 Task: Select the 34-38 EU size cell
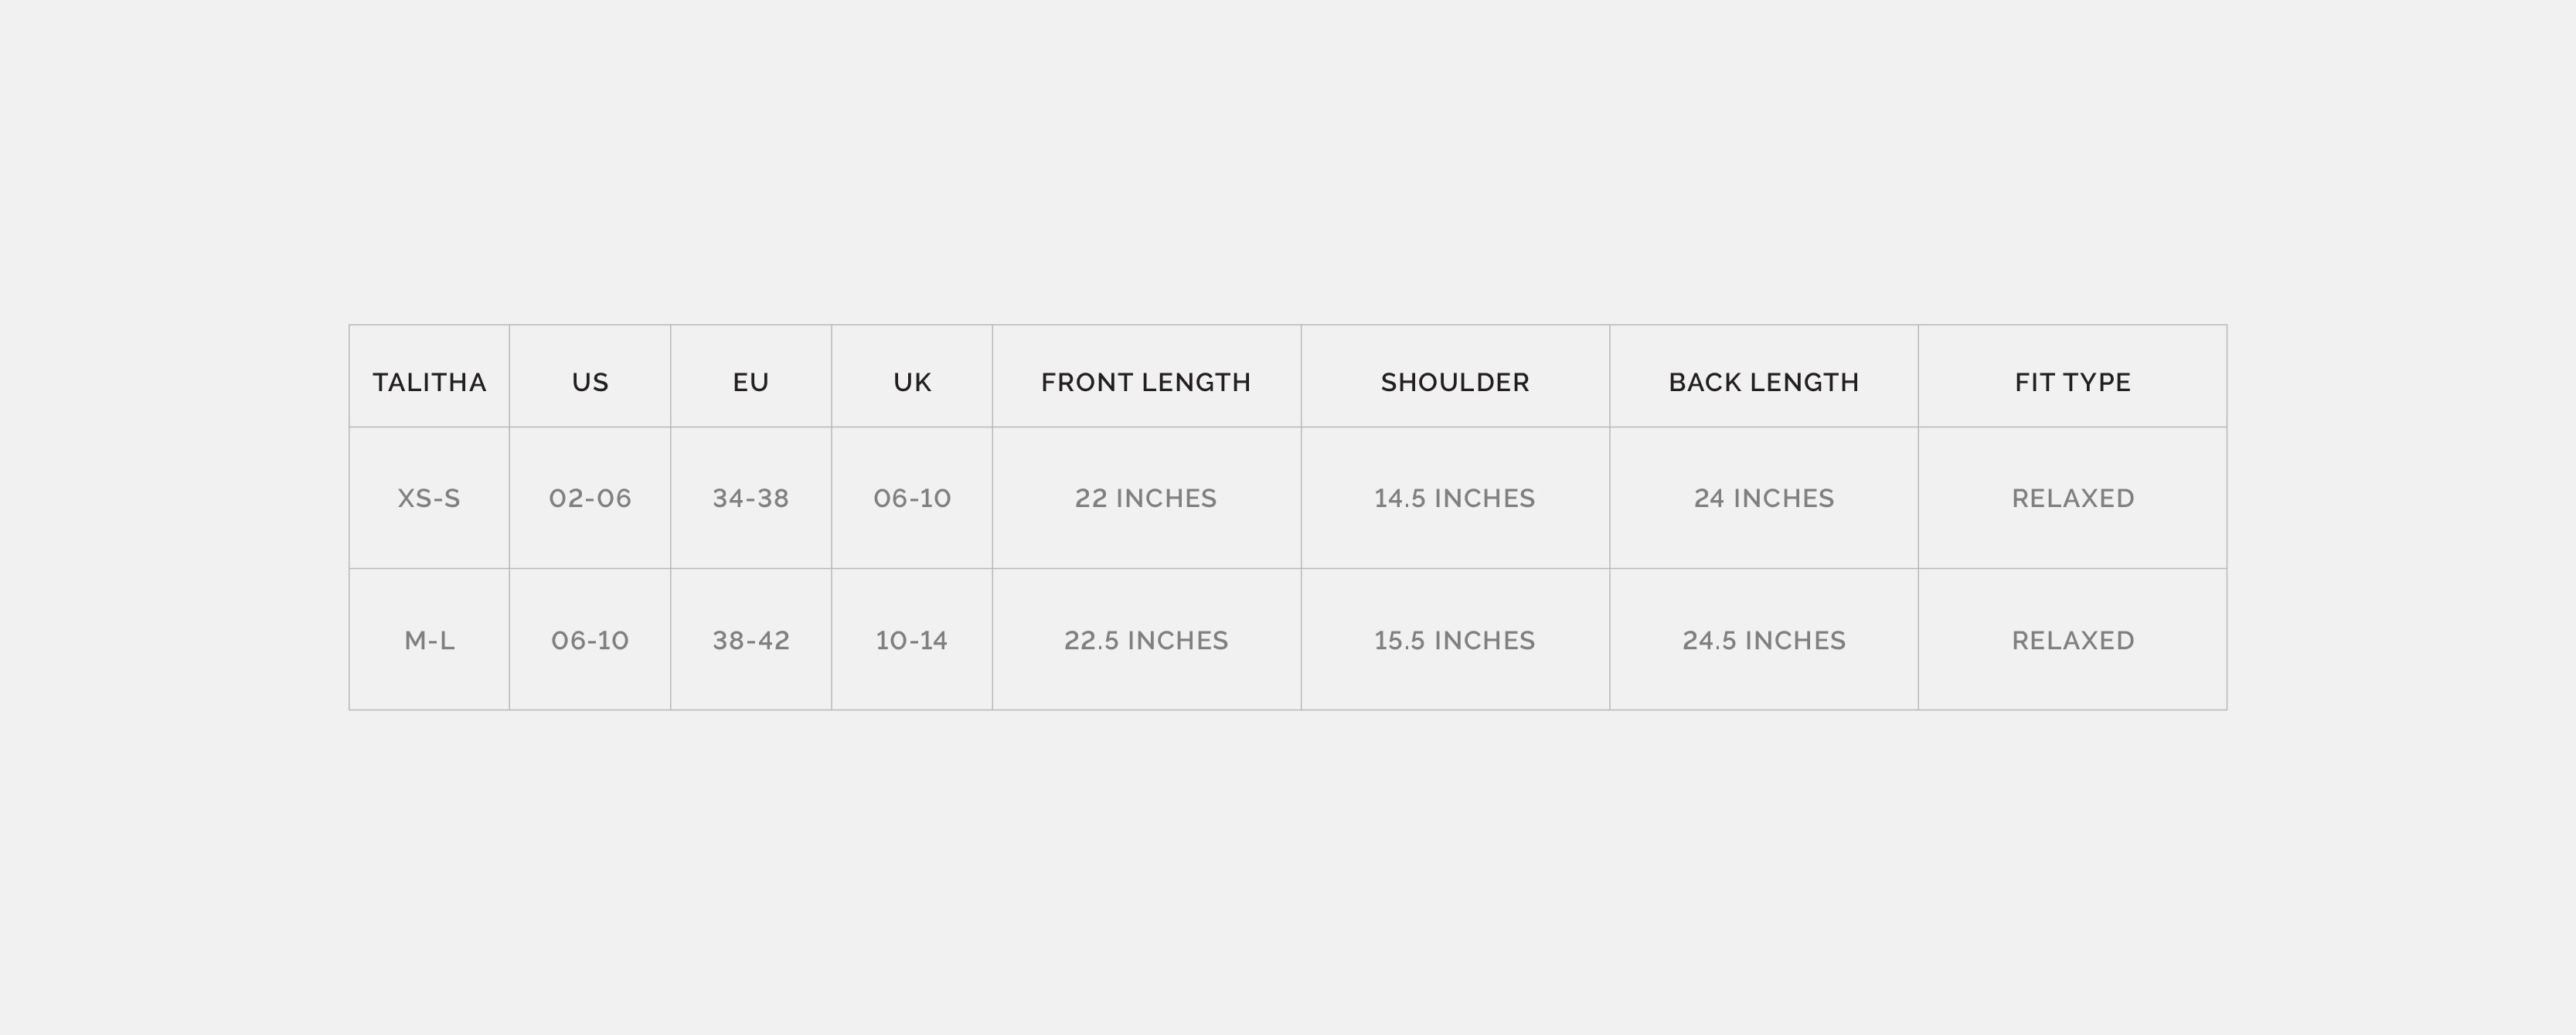751,498
